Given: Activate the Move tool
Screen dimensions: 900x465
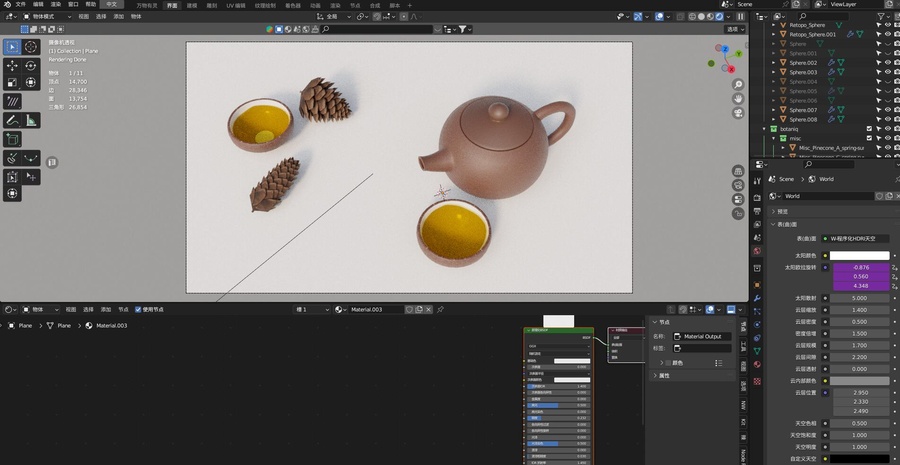Looking at the screenshot, I should pyautogui.click(x=12, y=66).
